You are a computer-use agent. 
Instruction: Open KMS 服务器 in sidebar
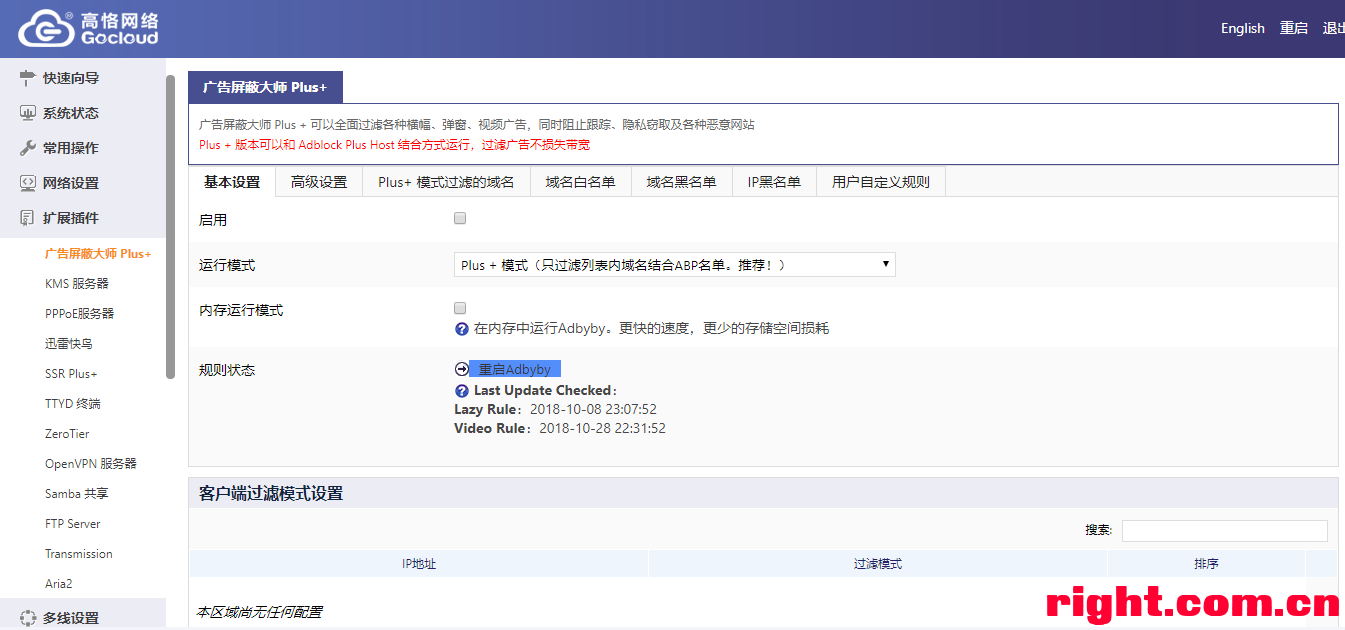coord(76,284)
